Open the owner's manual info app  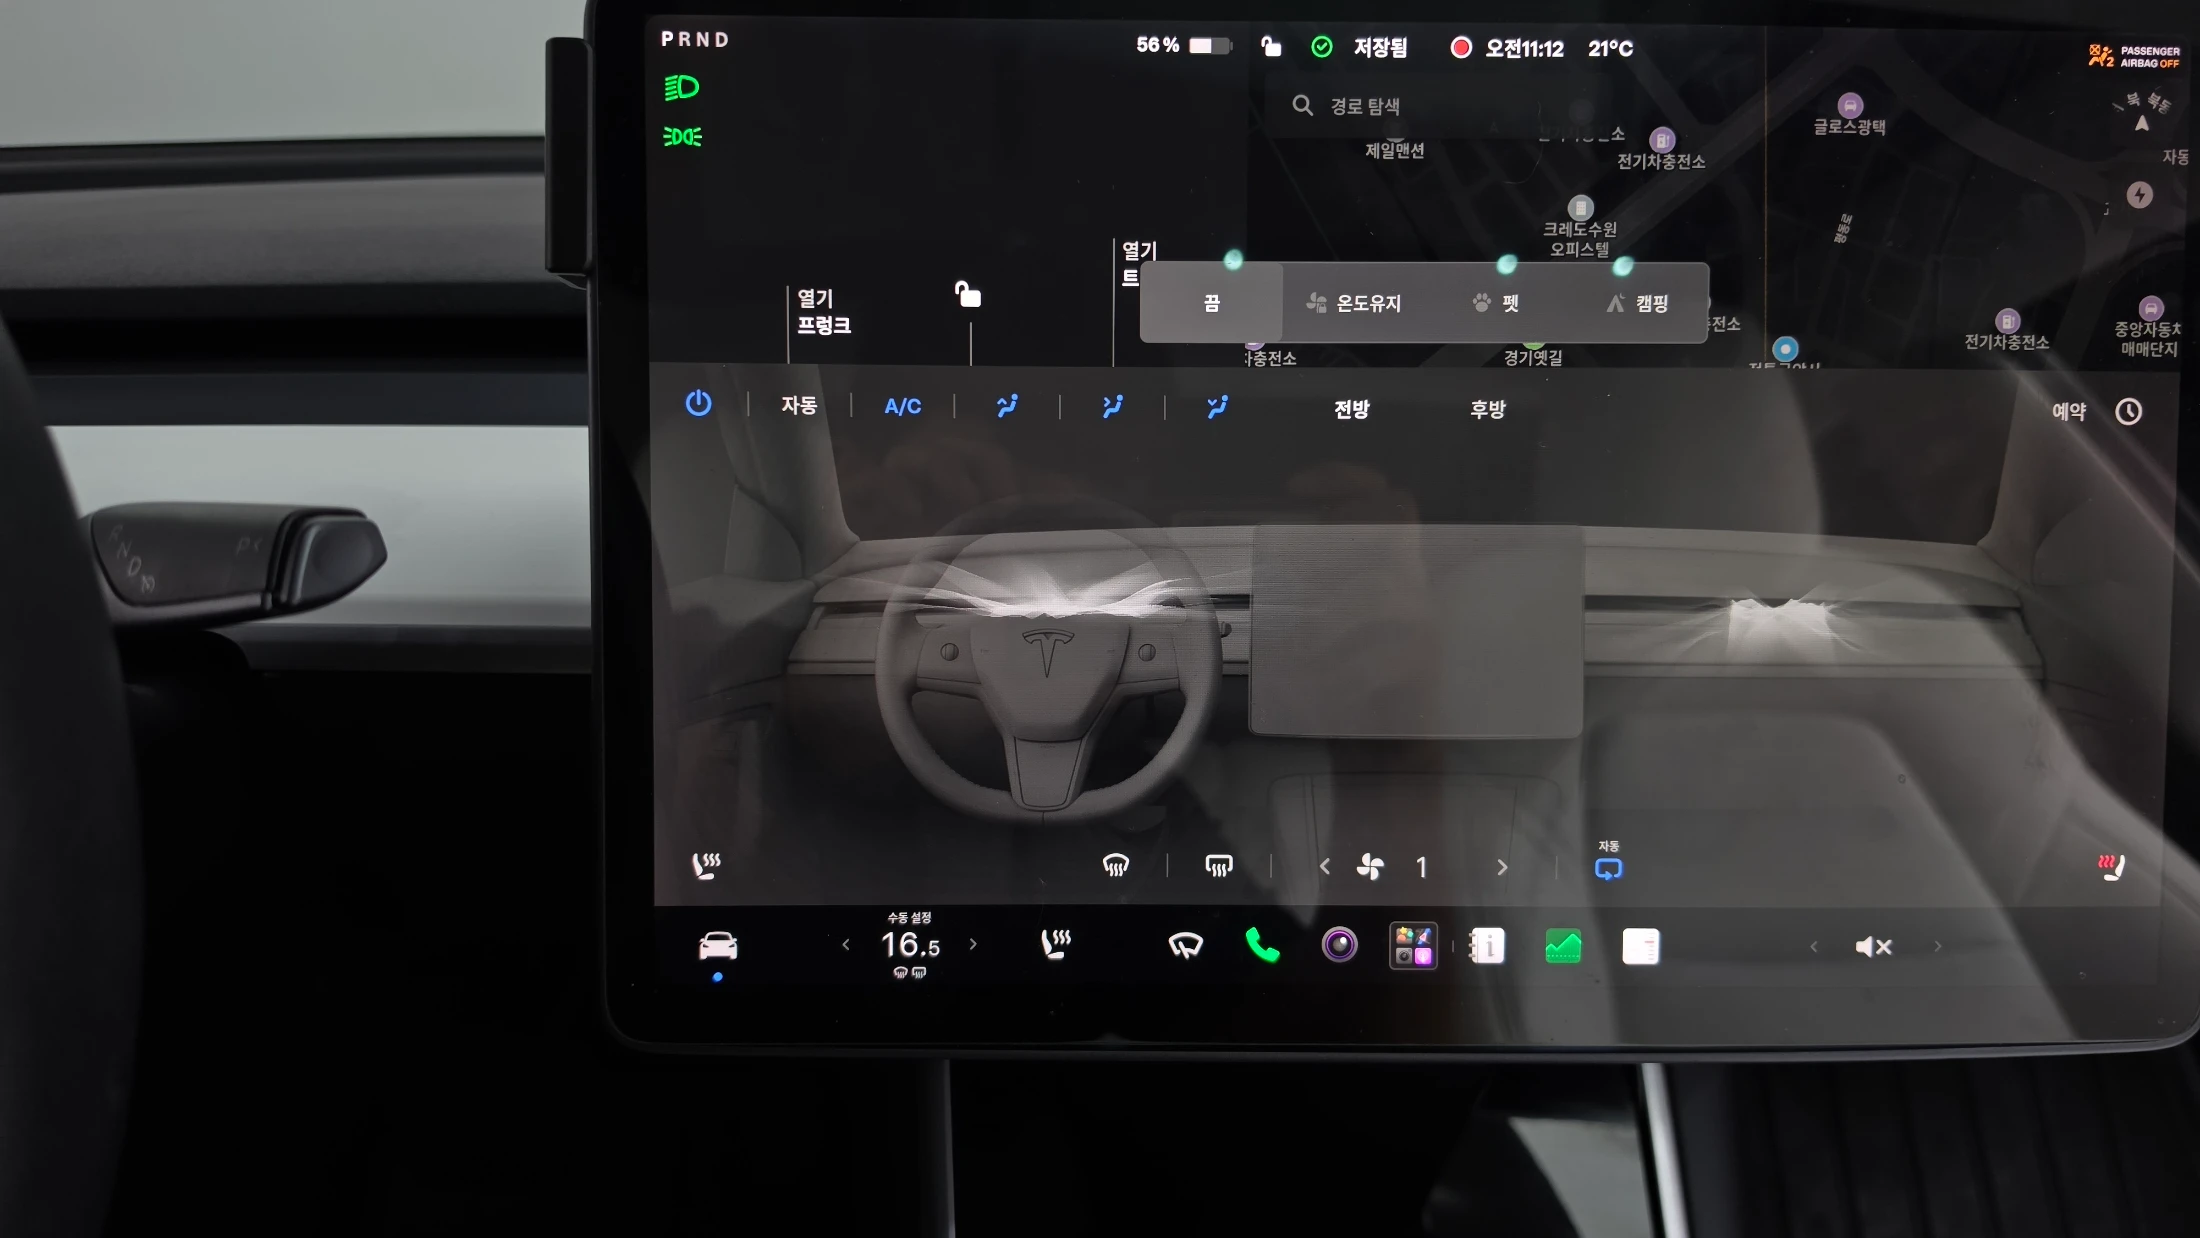point(1487,946)
